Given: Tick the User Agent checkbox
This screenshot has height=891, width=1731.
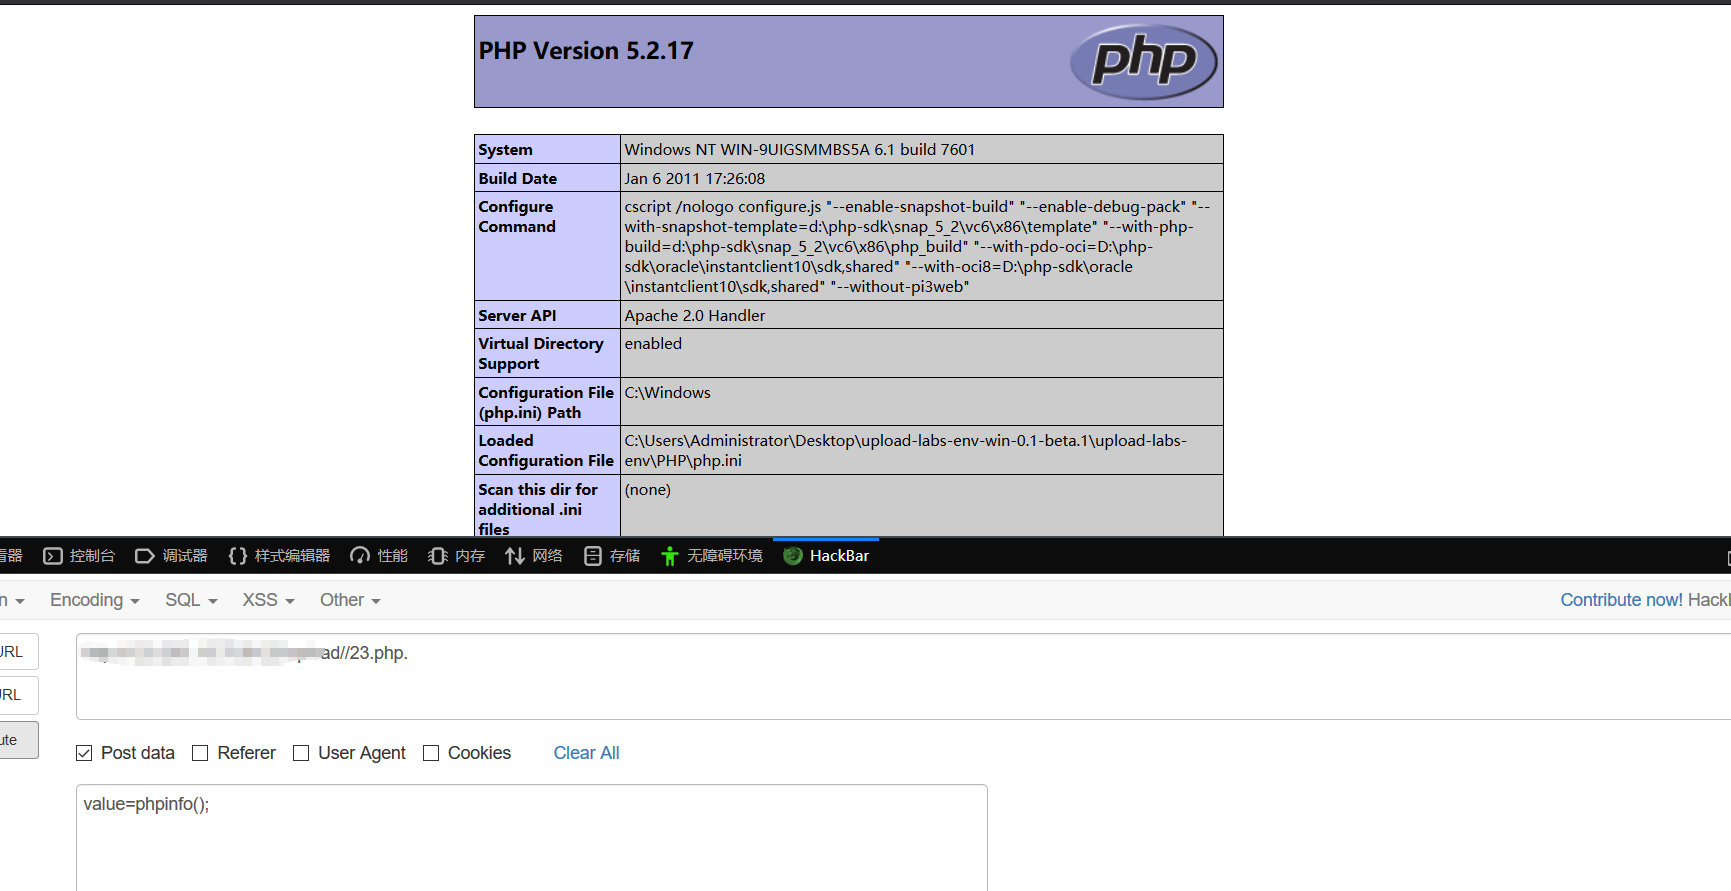Looking at the screenshot, I should click(301, 753).
